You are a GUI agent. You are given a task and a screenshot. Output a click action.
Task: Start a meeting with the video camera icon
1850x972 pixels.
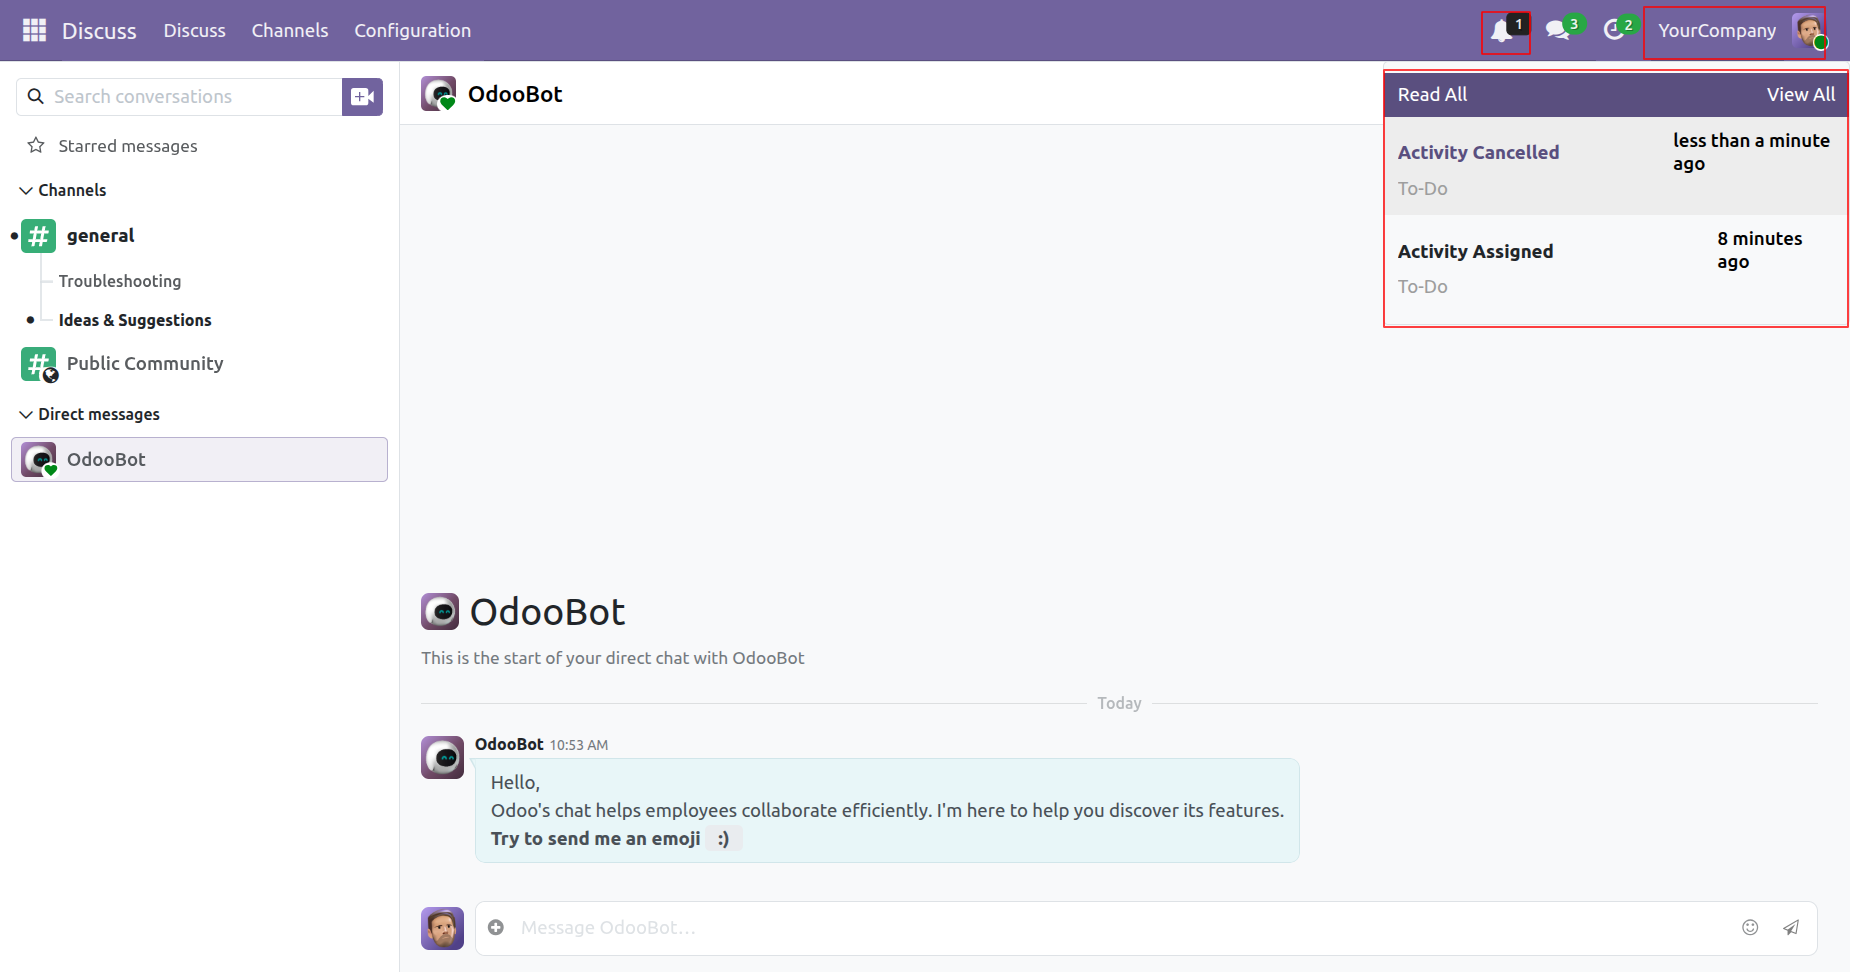pyautogui.click(x=362, y=97)
